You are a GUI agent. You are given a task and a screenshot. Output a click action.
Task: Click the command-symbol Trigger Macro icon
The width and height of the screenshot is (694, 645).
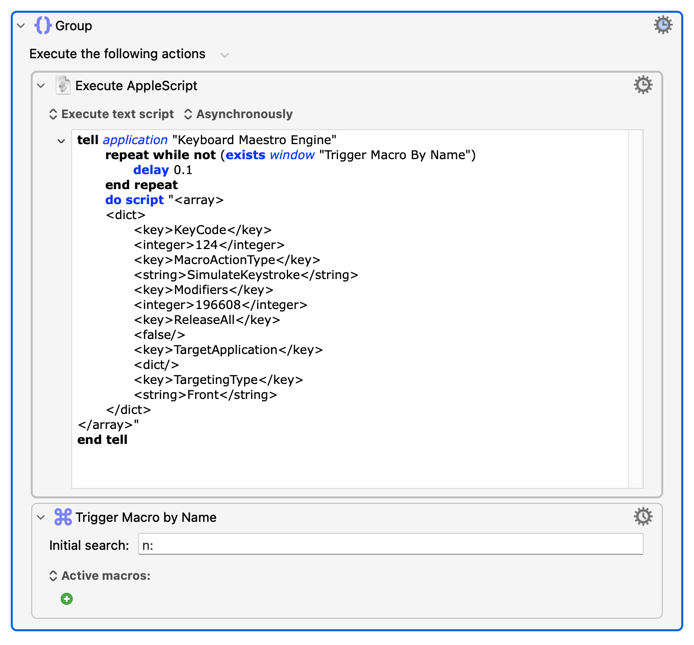(63, 517)
